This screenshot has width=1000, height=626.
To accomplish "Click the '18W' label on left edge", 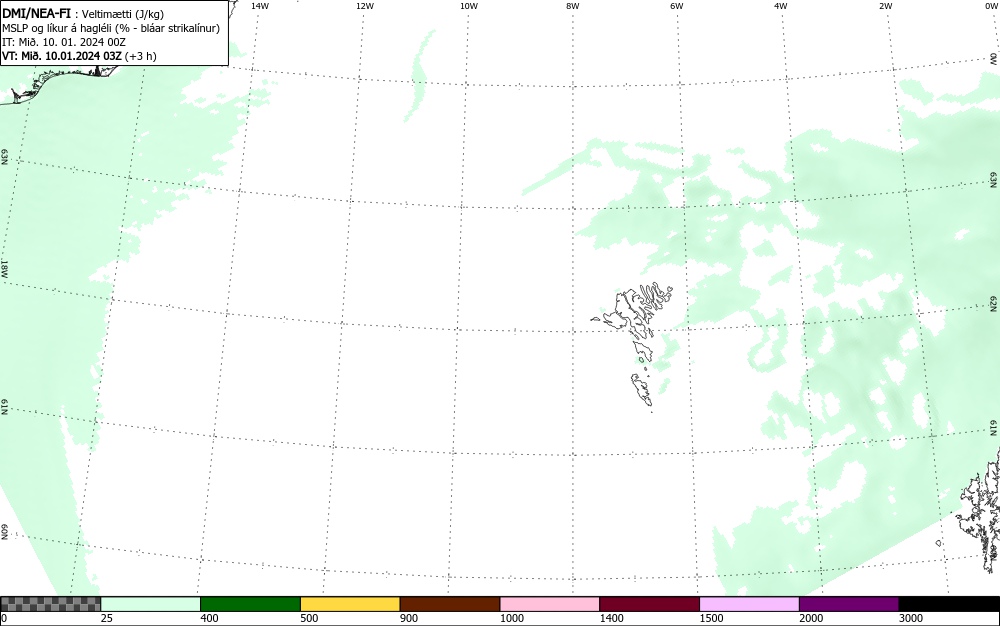I will click(x=4, y=268).
